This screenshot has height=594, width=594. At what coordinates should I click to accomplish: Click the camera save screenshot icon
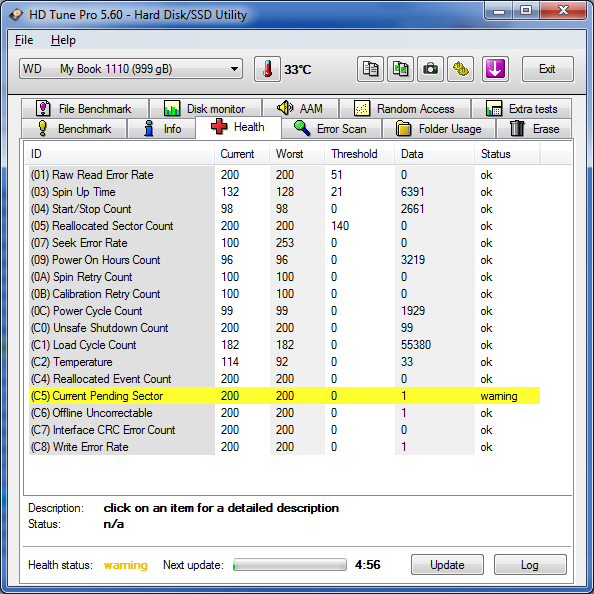(430, 69)
